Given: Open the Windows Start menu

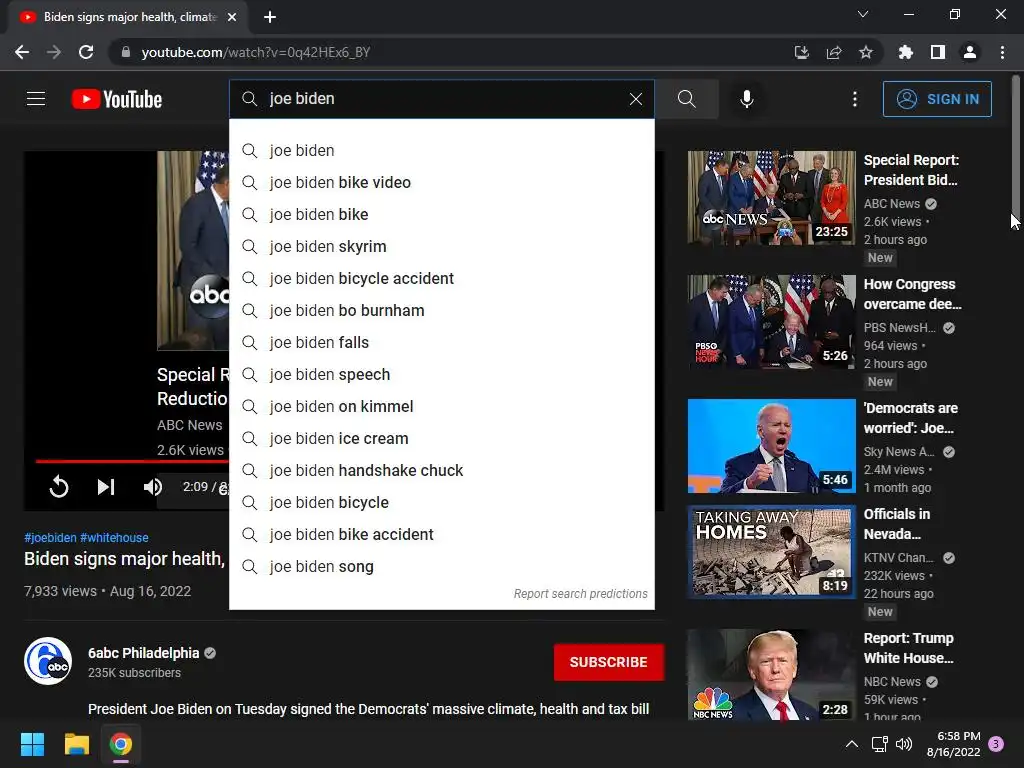Looking at the screenshot, I should 32,744.
